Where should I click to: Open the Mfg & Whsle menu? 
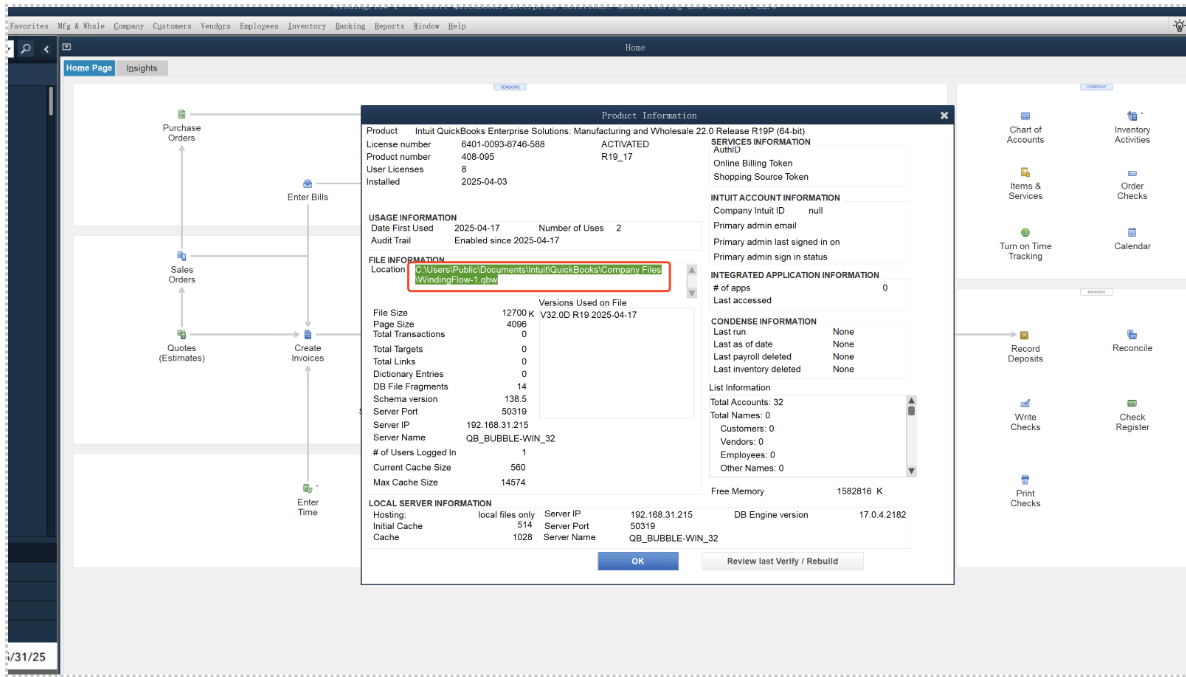81,26
